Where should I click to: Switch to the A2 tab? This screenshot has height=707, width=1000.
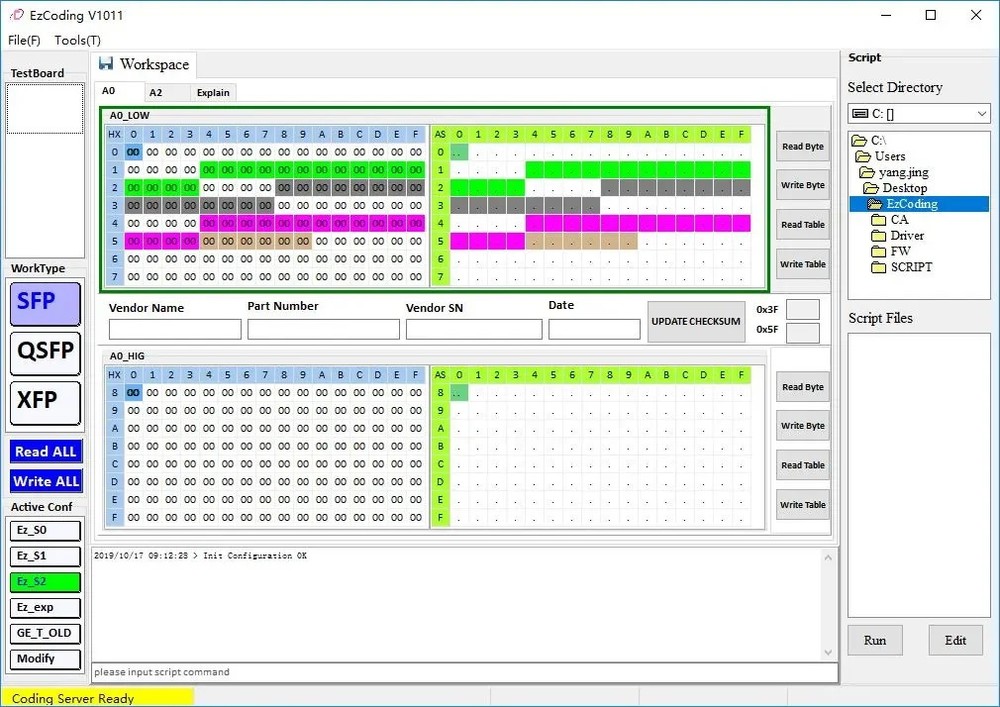pyautogui.click(x=157, y=91)
